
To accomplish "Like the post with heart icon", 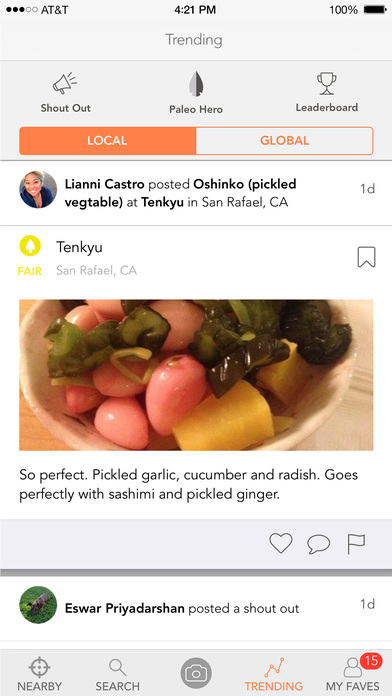I will [281, 543].
